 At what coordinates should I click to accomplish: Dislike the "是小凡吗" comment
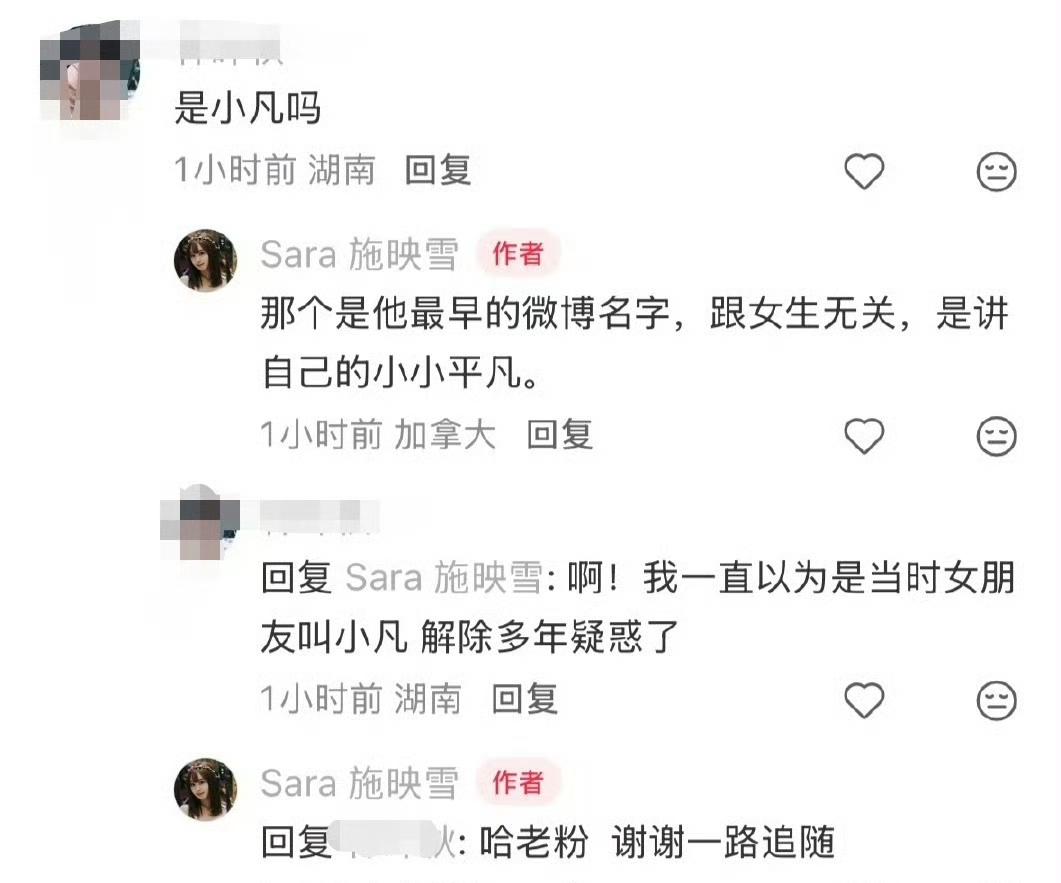[996, 171]
